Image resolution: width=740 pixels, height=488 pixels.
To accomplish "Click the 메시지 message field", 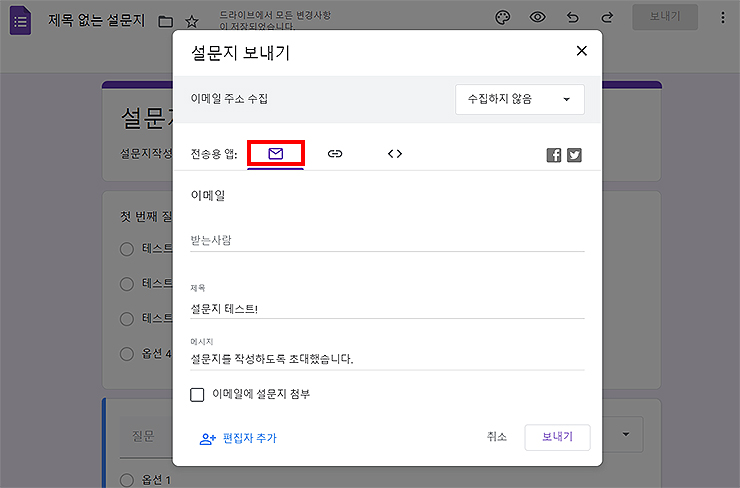I will [387, 359].
